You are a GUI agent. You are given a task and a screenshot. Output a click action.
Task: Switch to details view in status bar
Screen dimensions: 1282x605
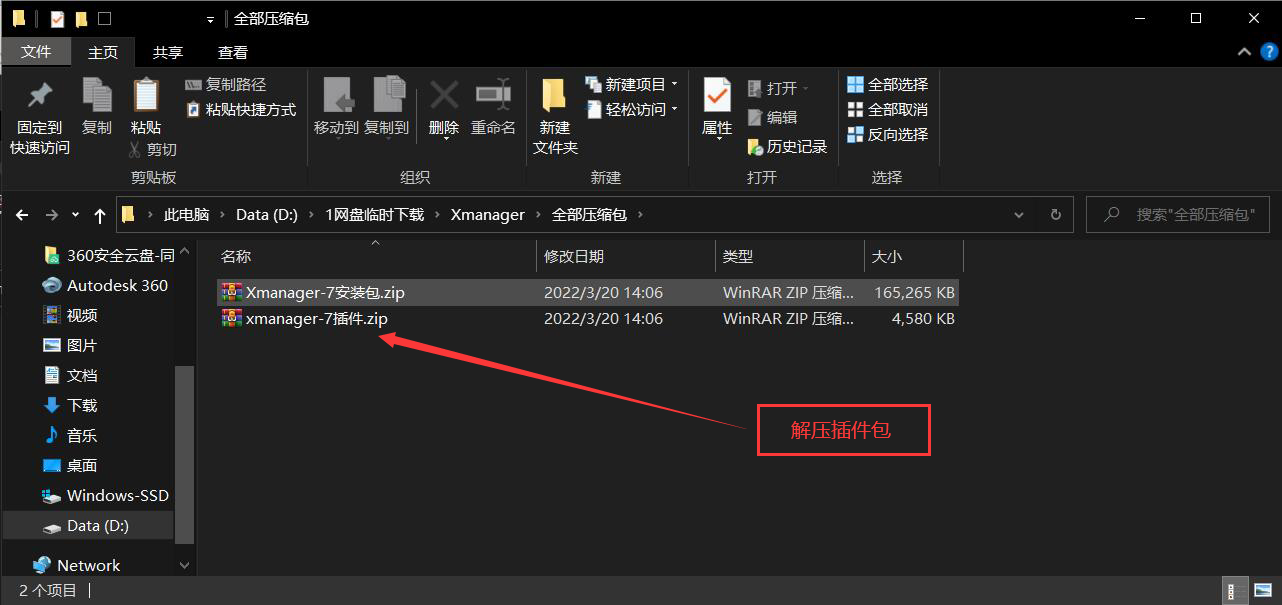point(1231,591)
